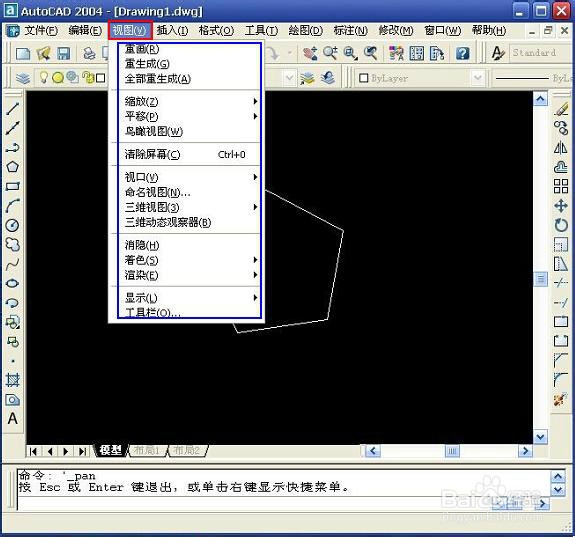The width and height of the screenshot is (575, 537).
Task: Toggle the layer on/off lightbulb
Action: (x=43, y=77)
